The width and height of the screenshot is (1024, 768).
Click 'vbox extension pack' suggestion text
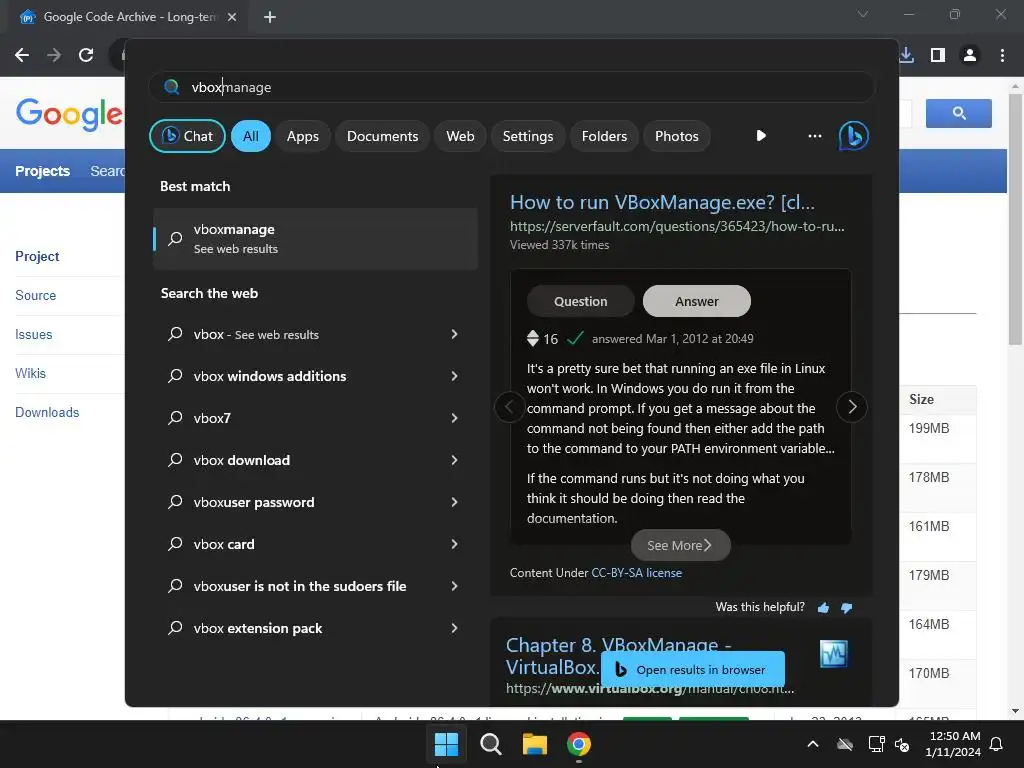[258, 628]
